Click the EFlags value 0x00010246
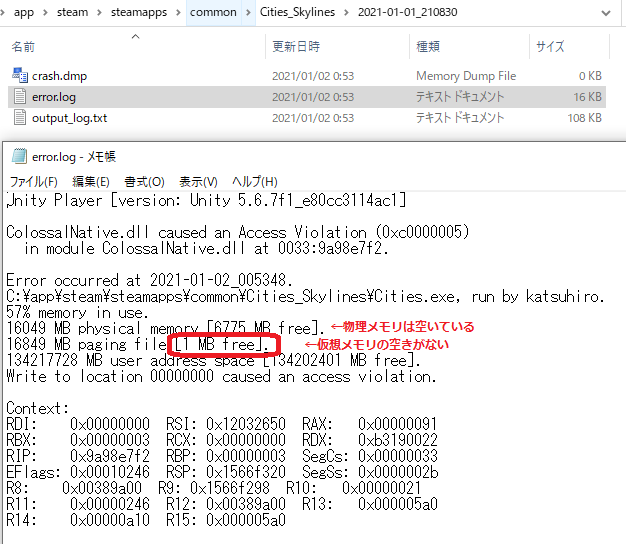 [x=110, y=472]
